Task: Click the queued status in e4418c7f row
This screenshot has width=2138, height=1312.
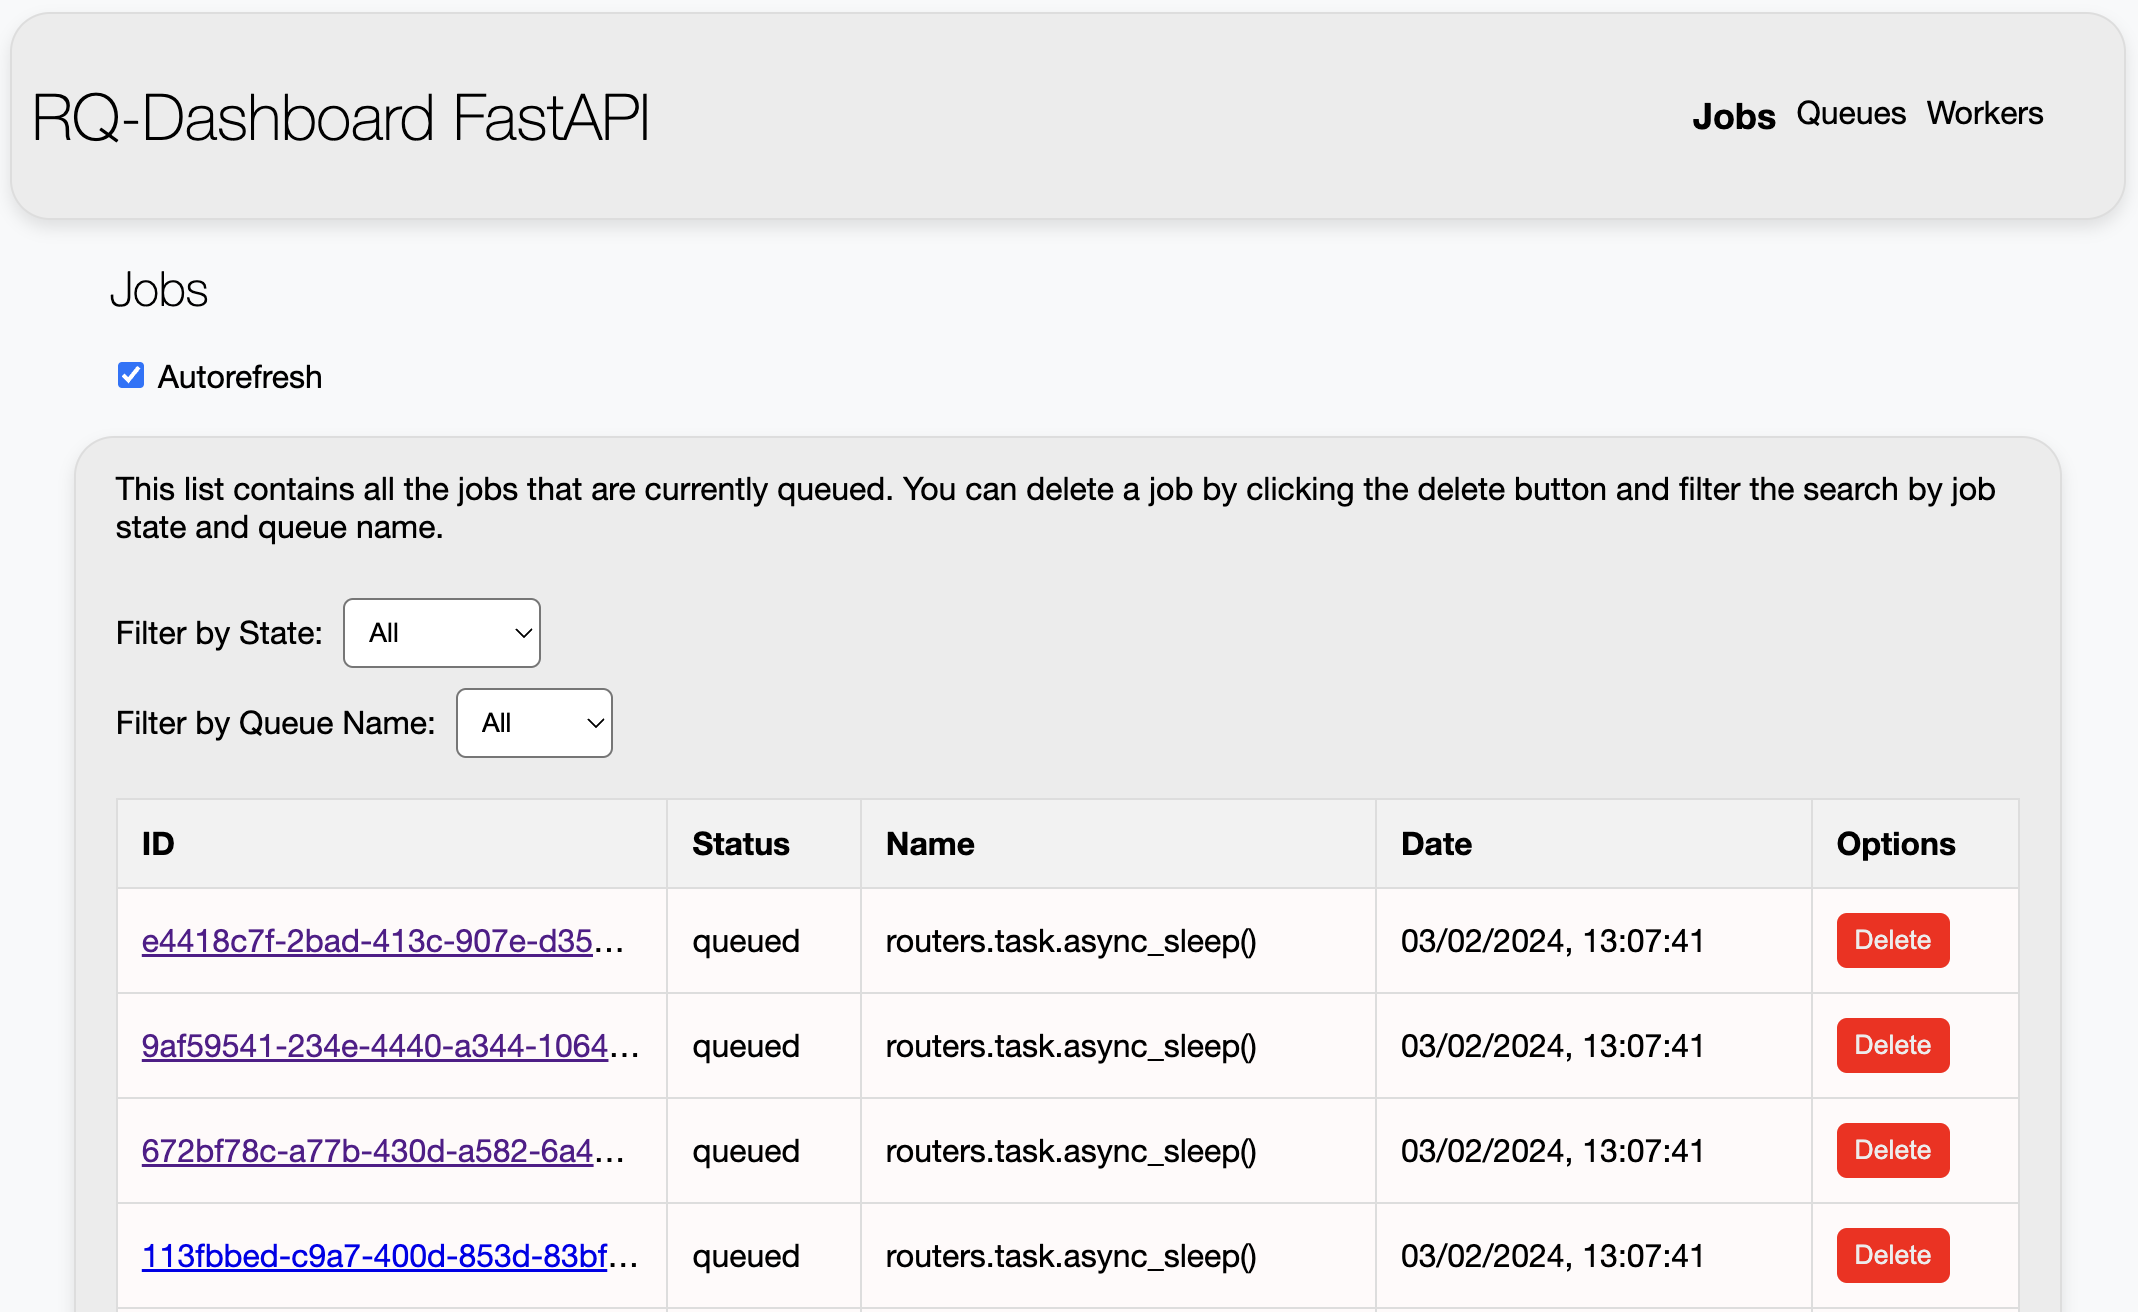Action: pyautogui.click(x=746, y=941)
